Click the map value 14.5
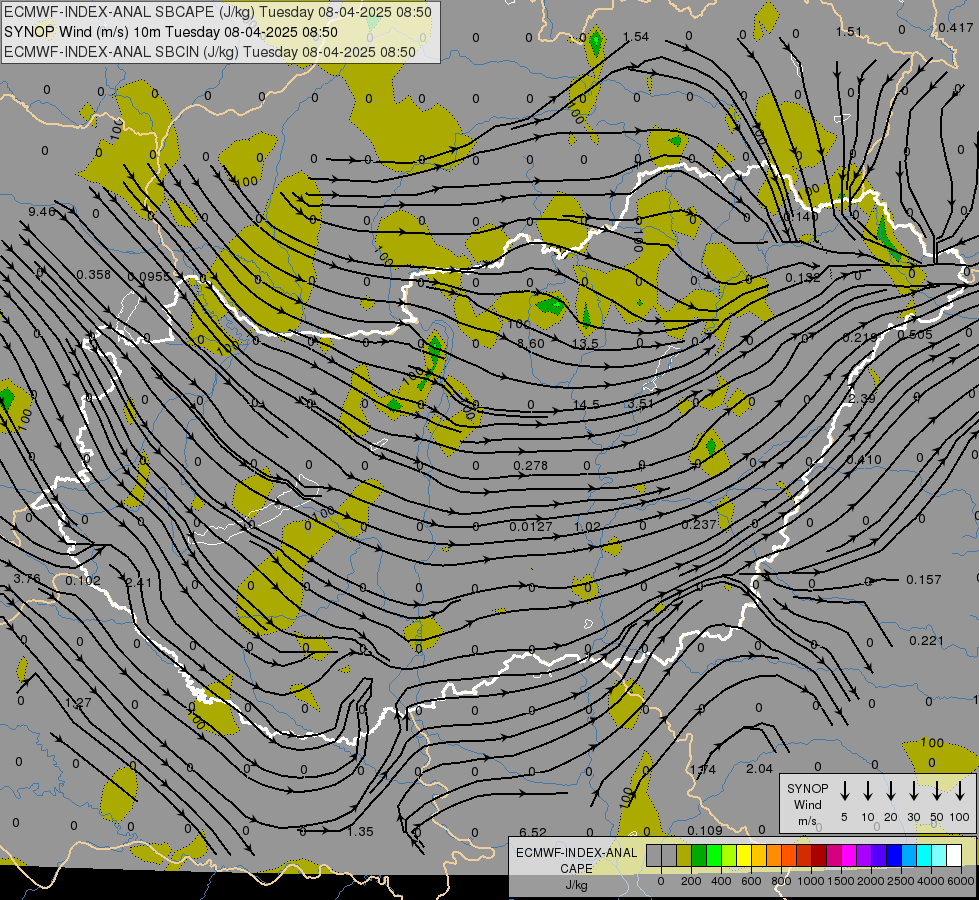The height and width of the screenshot is (900, 979). point(586,405)
